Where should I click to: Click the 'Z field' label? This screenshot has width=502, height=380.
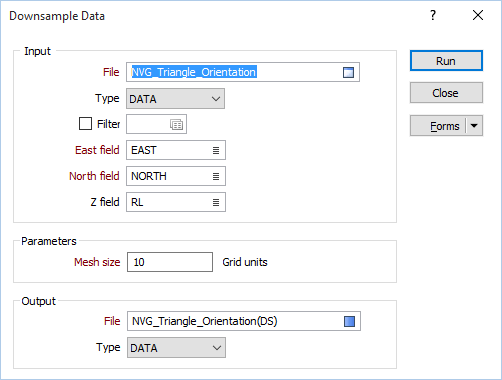105,202
